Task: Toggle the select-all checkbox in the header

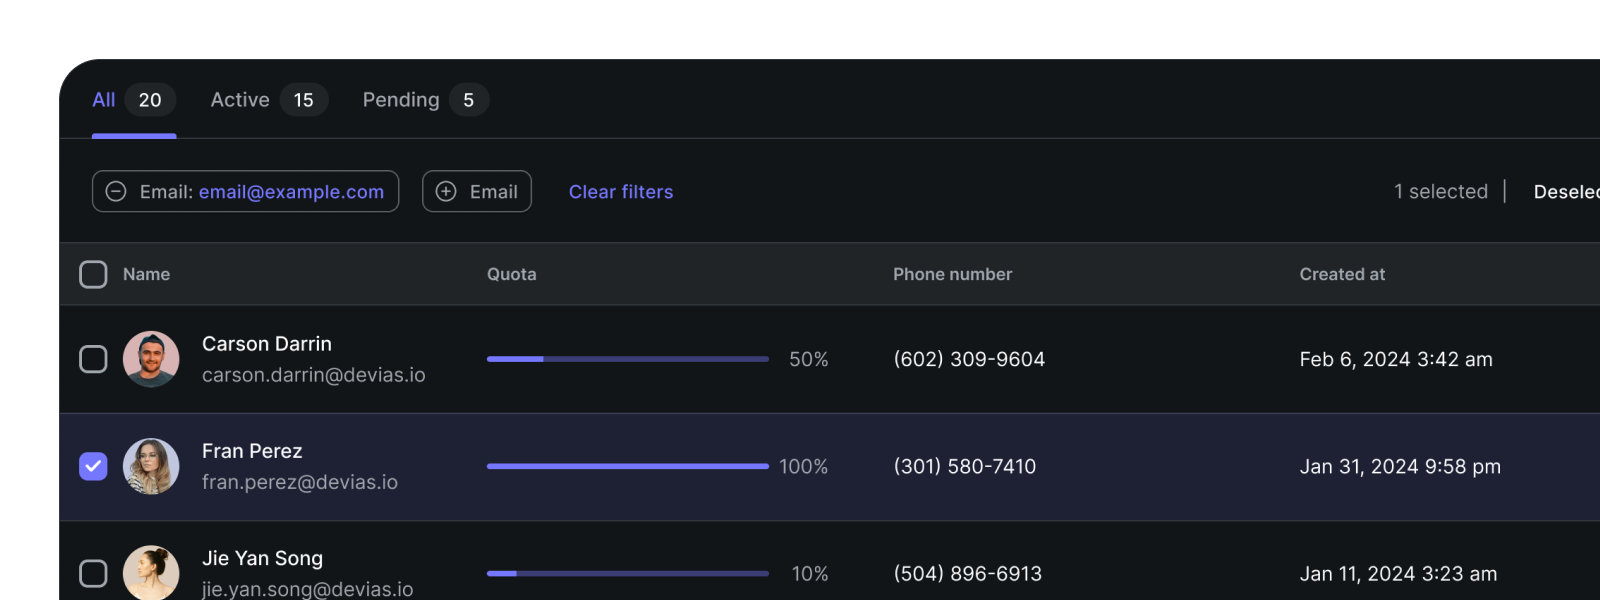Action: (x=93, y=274)
